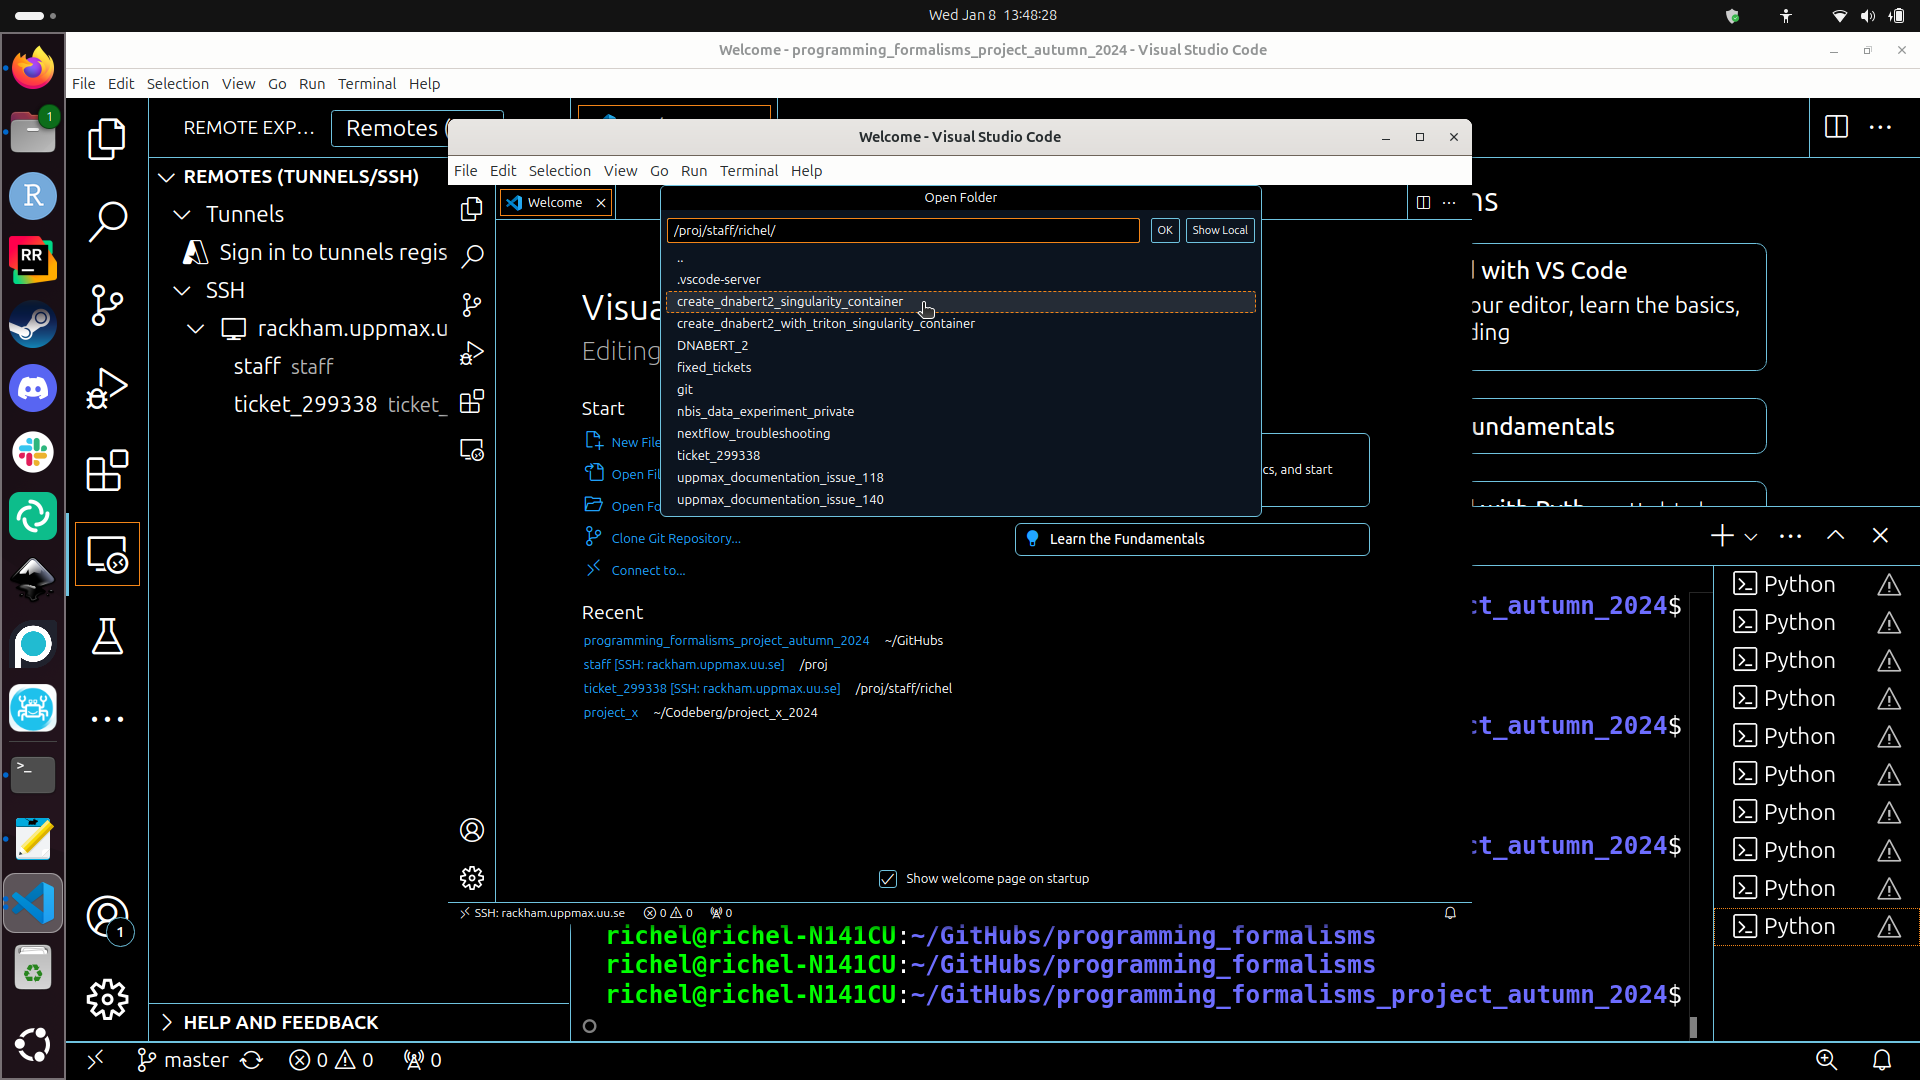Select ticket_299338 in the Remote Explorer tree

(340, 405)
